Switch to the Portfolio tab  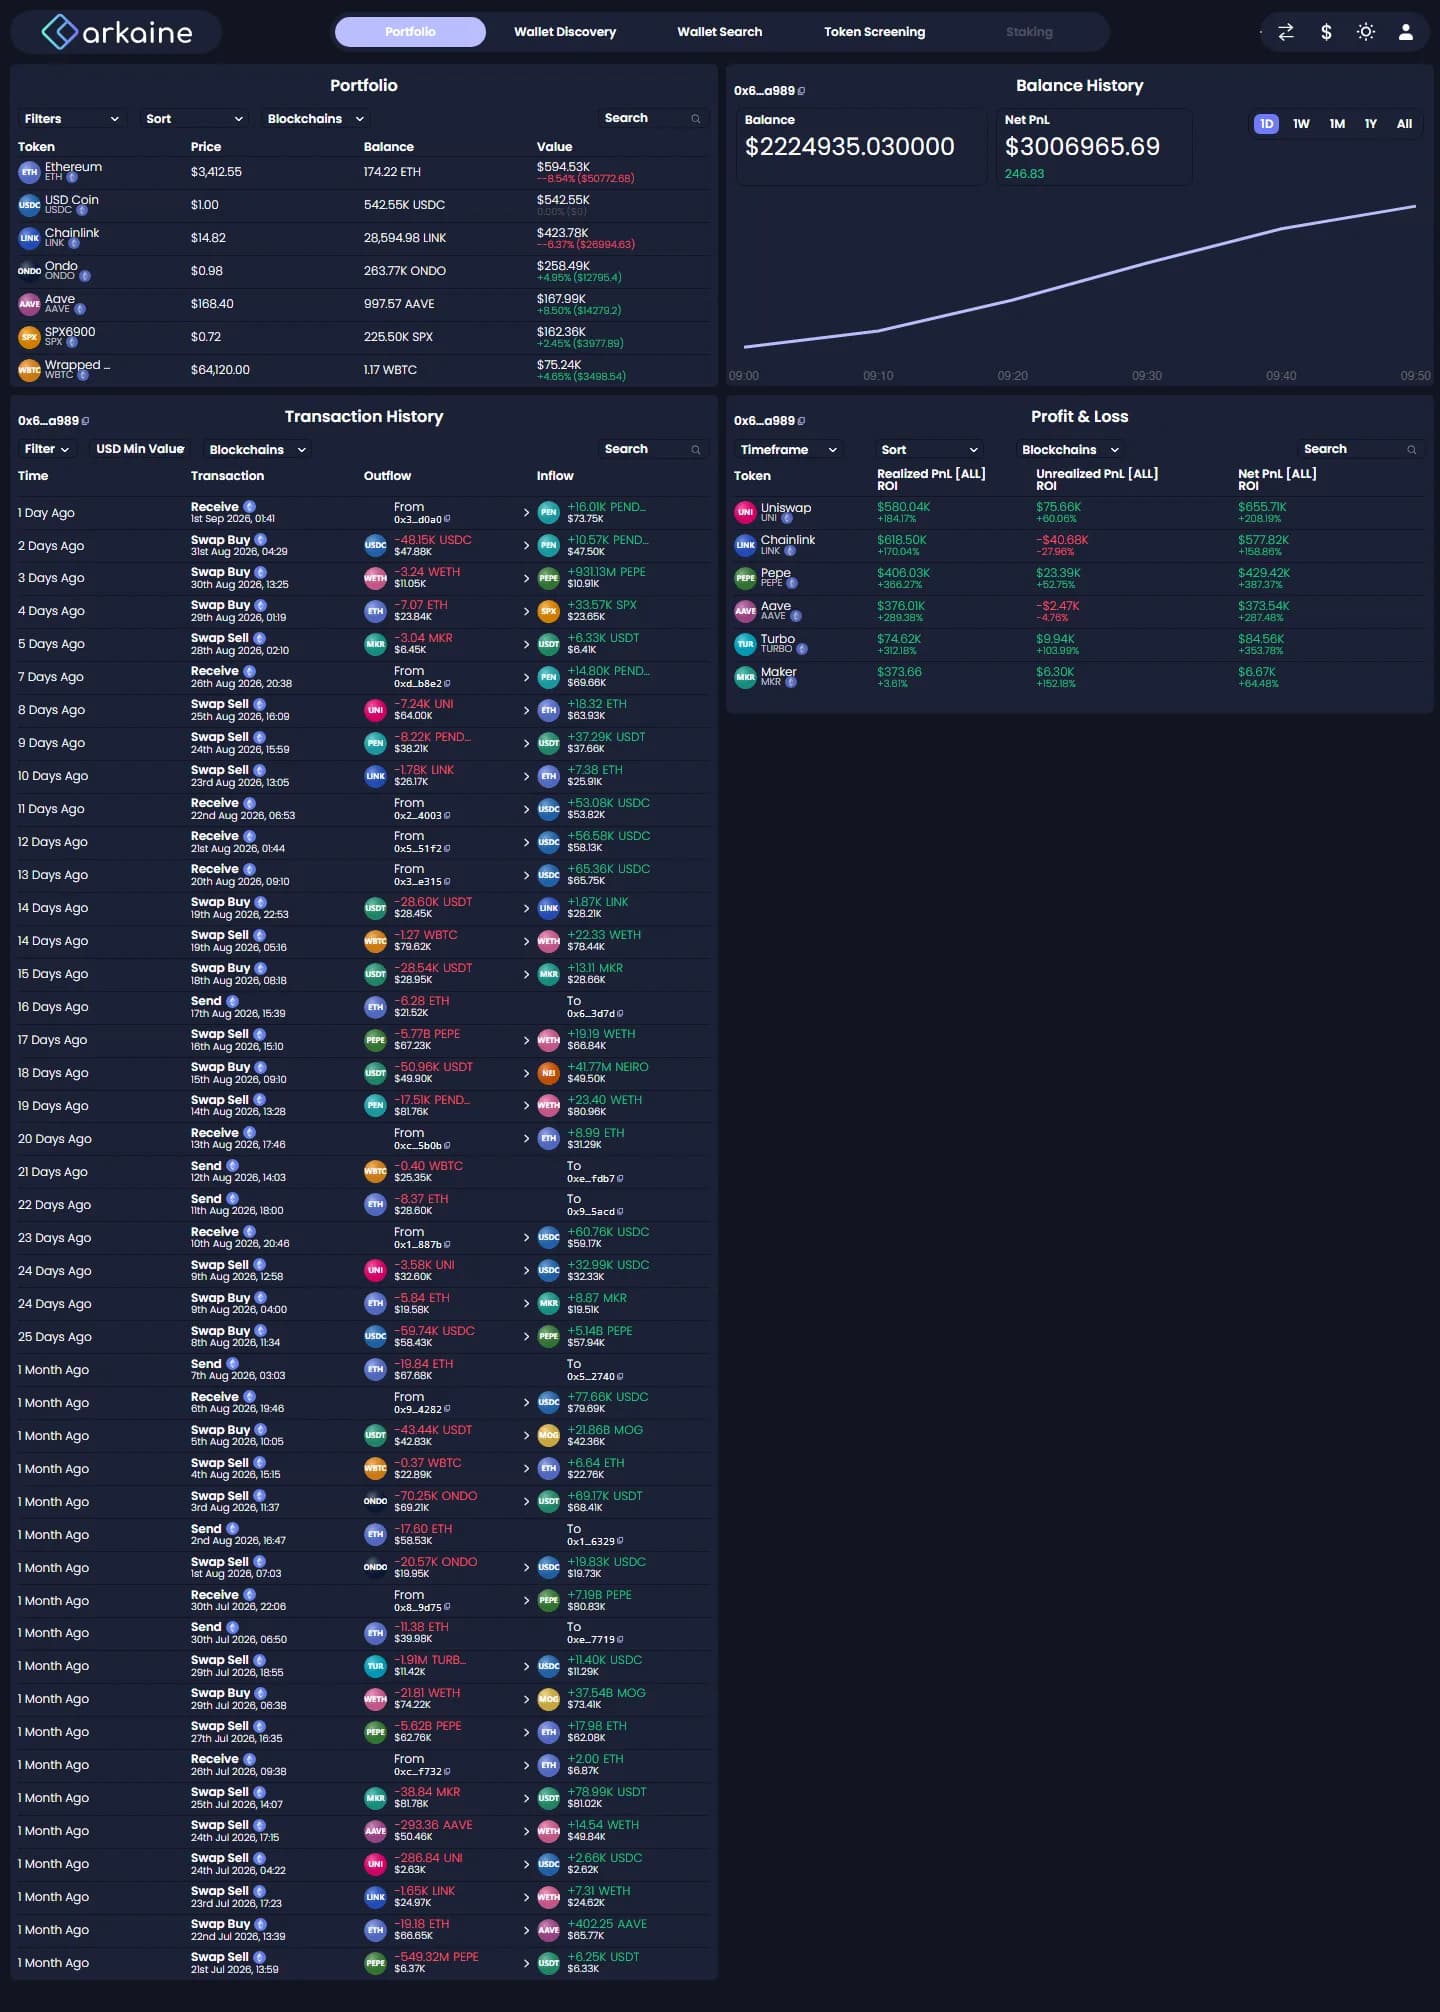410,32
